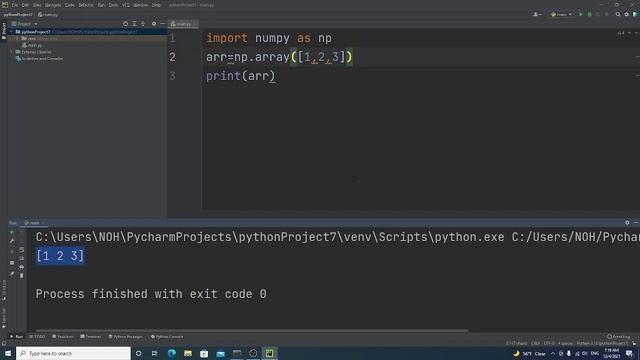
Task: Click the arr=np.array code line
Action: [x=279, y=57]
